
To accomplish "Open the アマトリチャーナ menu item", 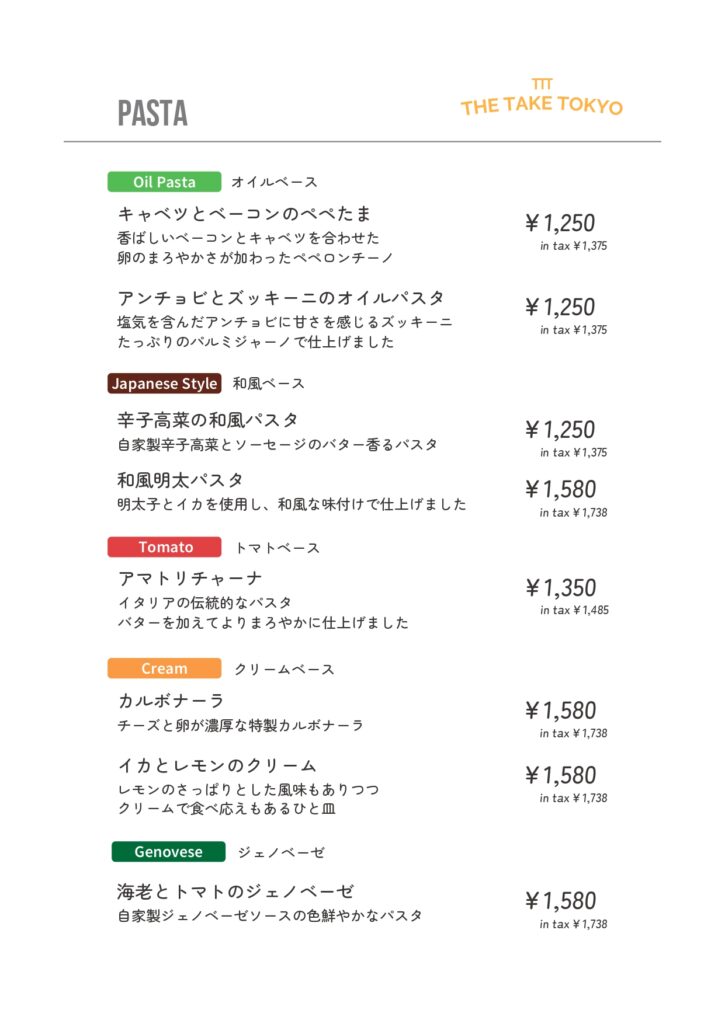I will tap(190, 579).
